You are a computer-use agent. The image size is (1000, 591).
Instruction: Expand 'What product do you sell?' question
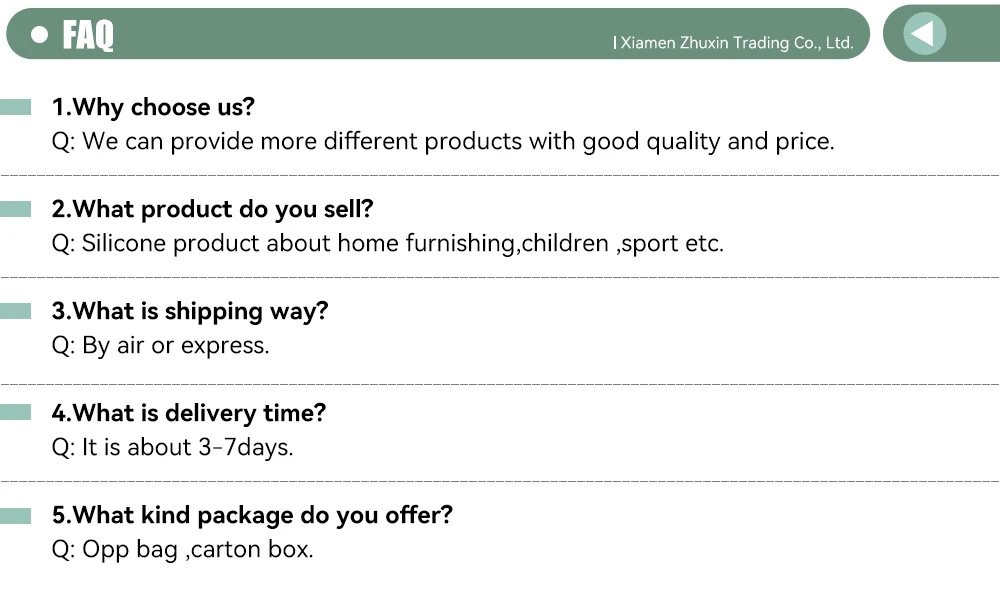click(x=212, y=209)
